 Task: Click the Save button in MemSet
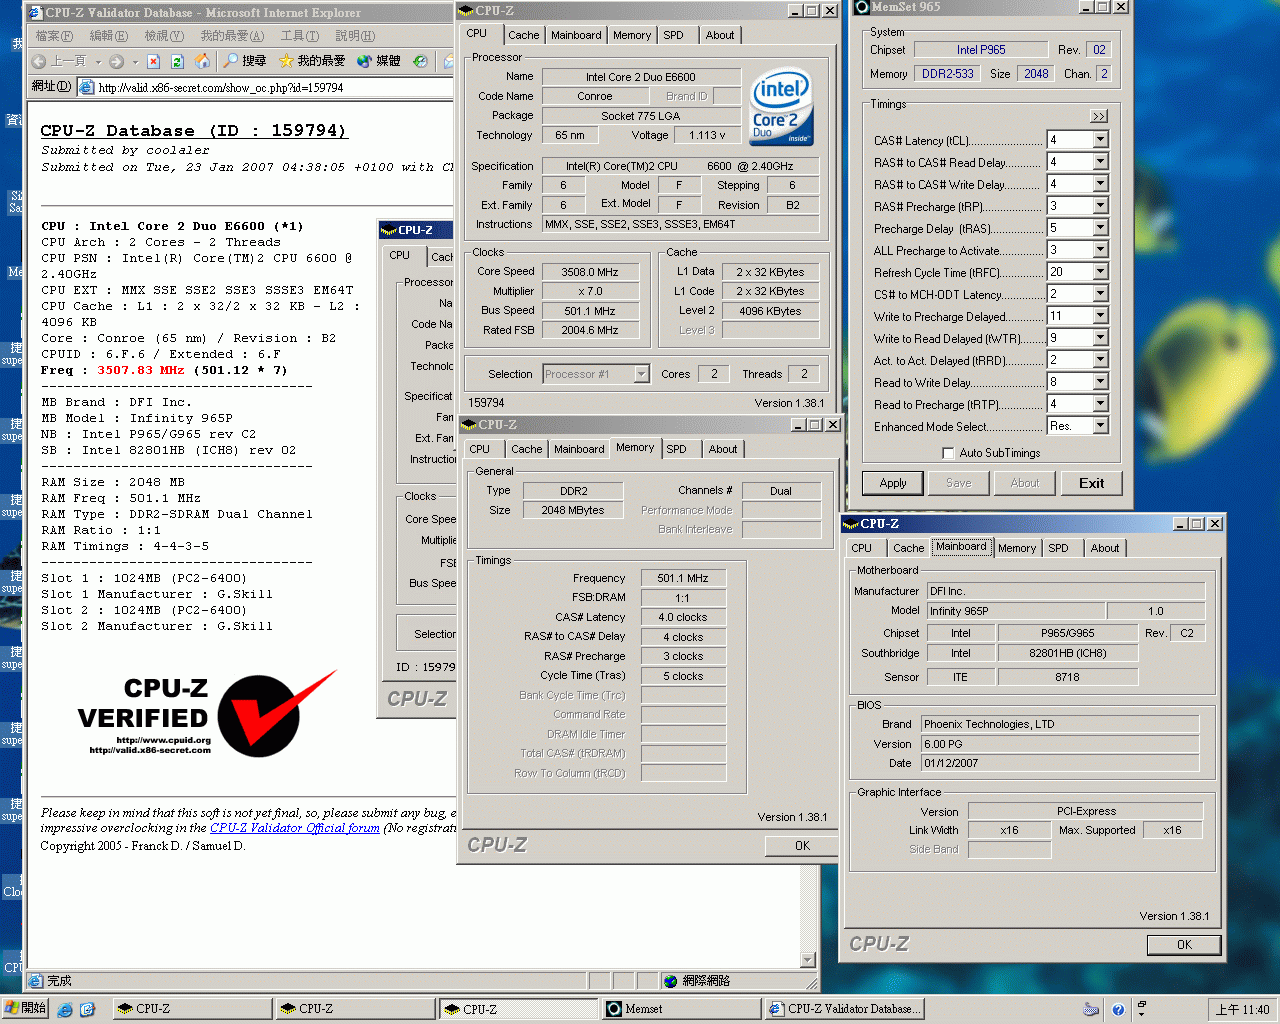click(958, 483)
